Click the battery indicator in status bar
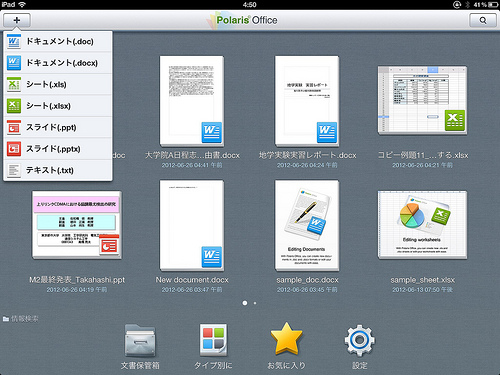500x375 pixels. 493,5
